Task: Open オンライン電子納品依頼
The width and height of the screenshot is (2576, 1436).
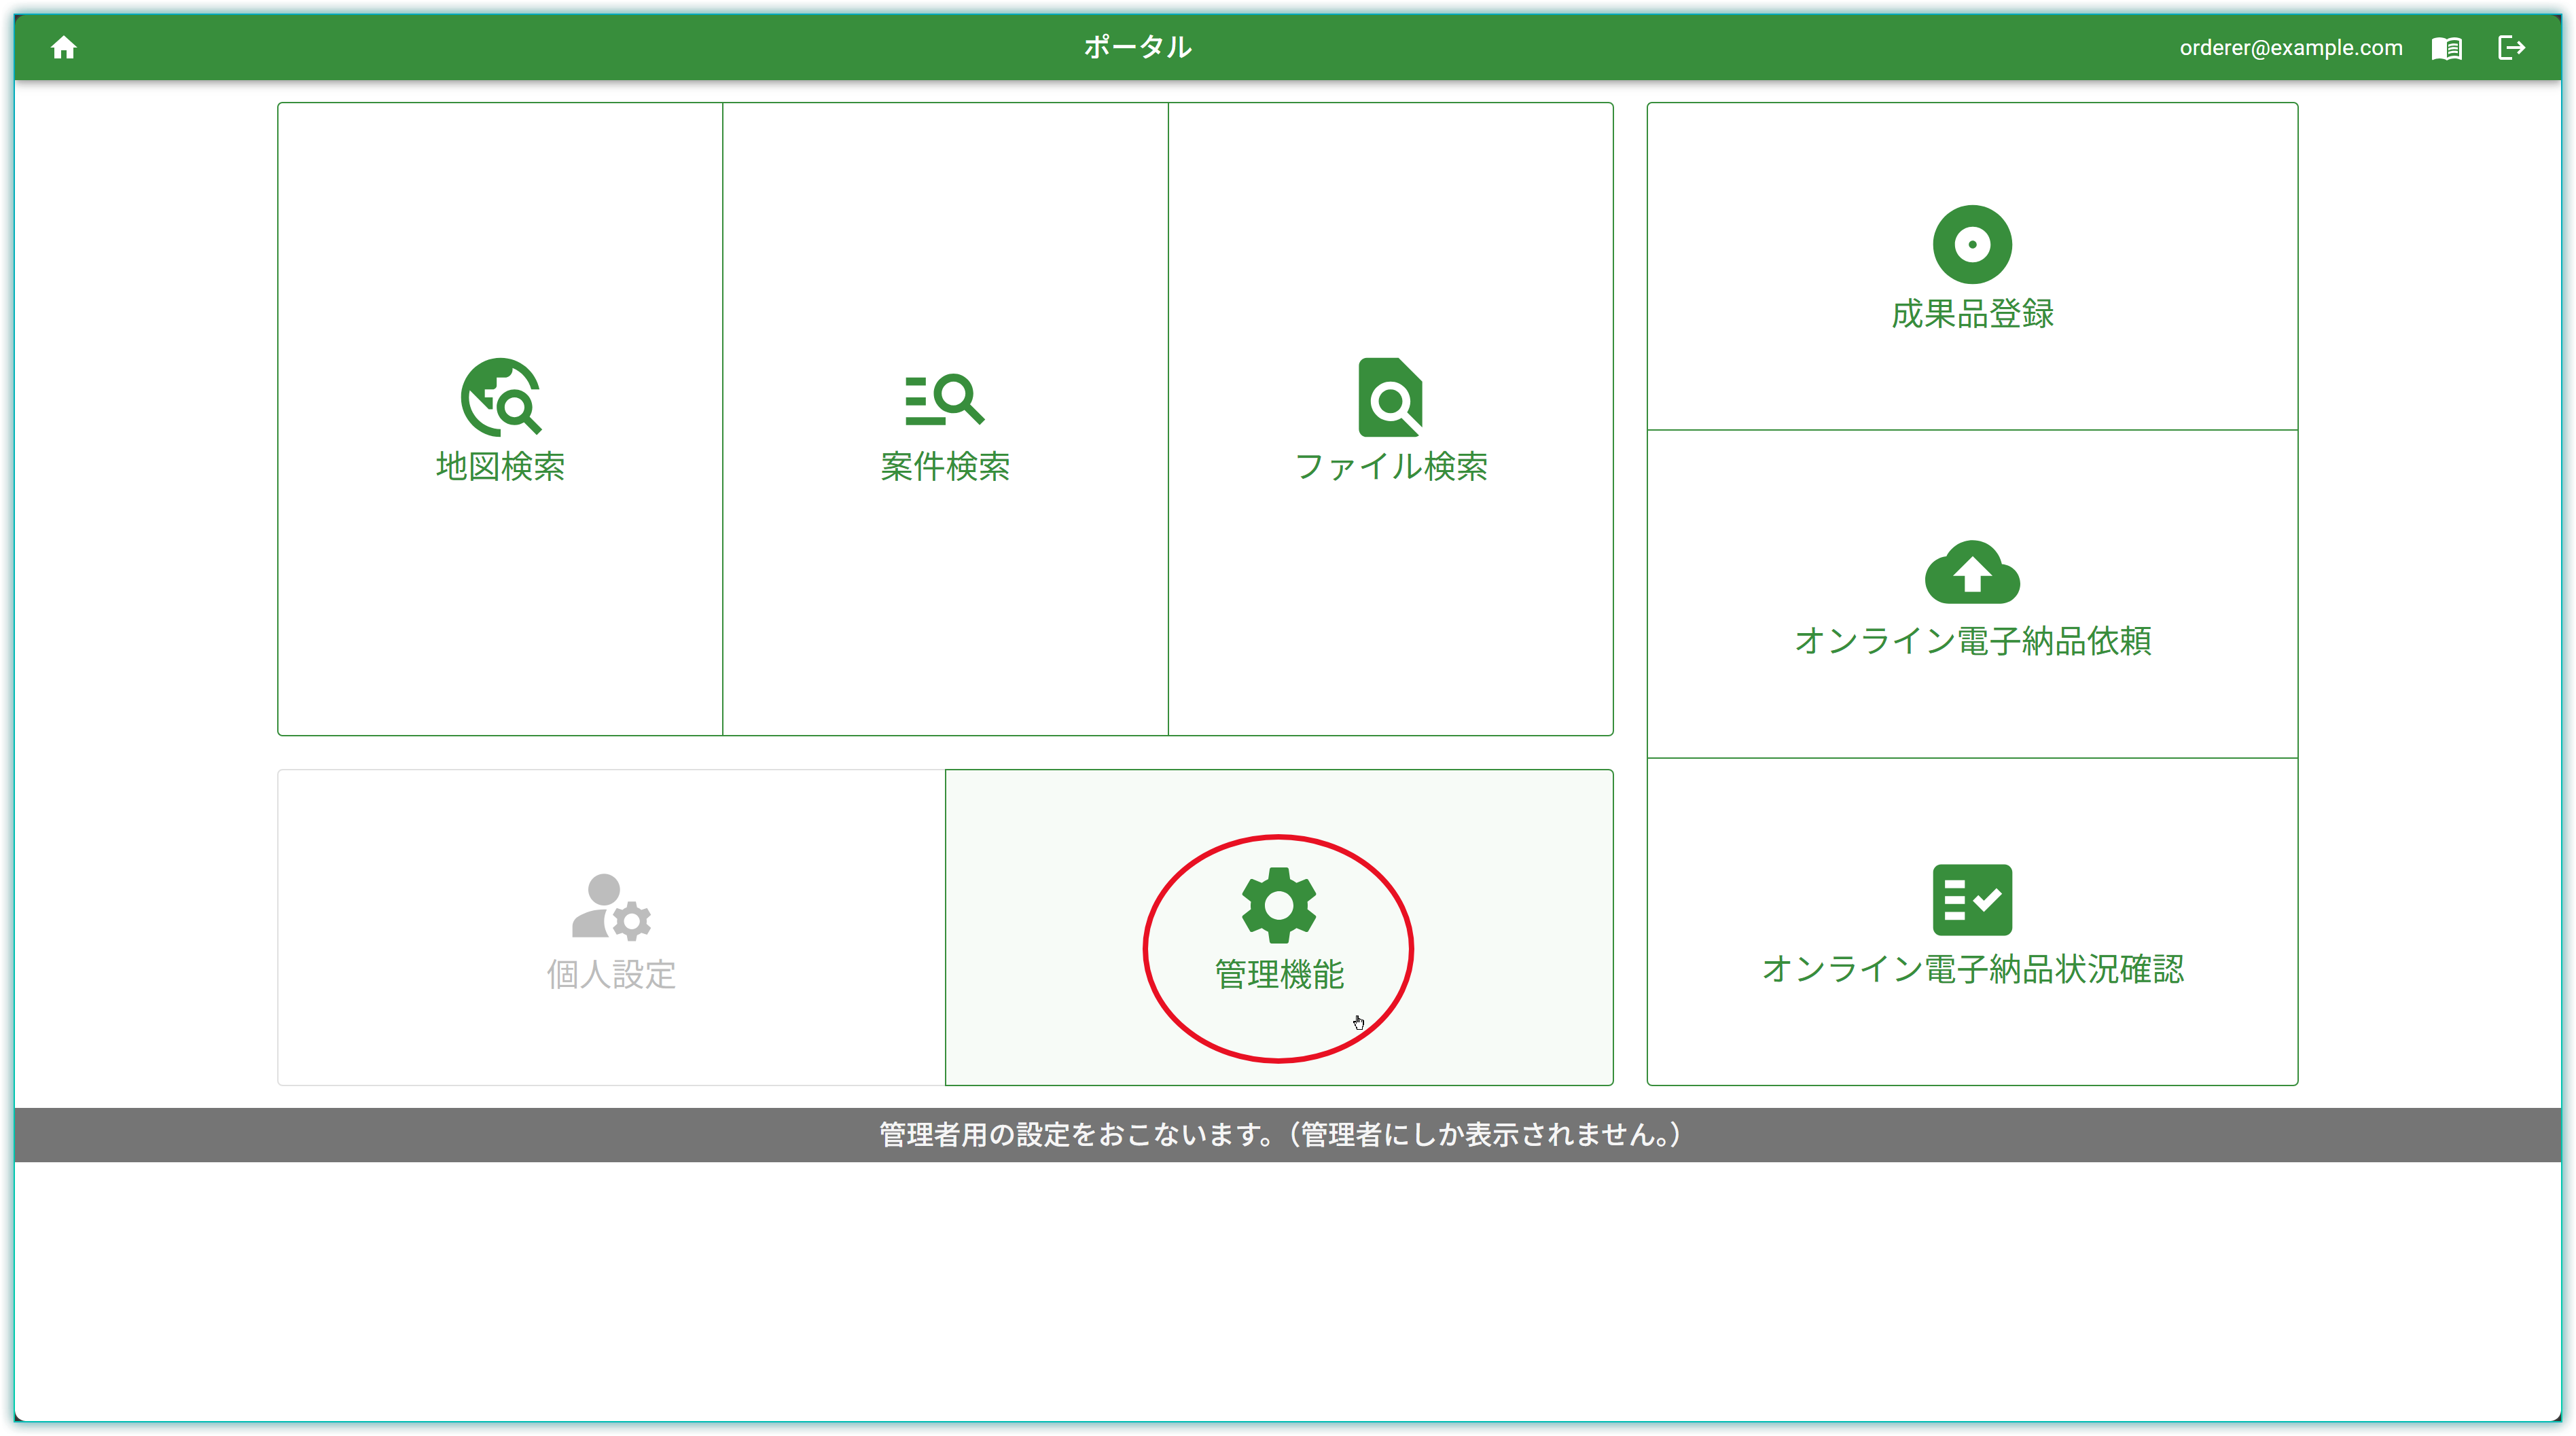Action: (x=1972, y=641)
